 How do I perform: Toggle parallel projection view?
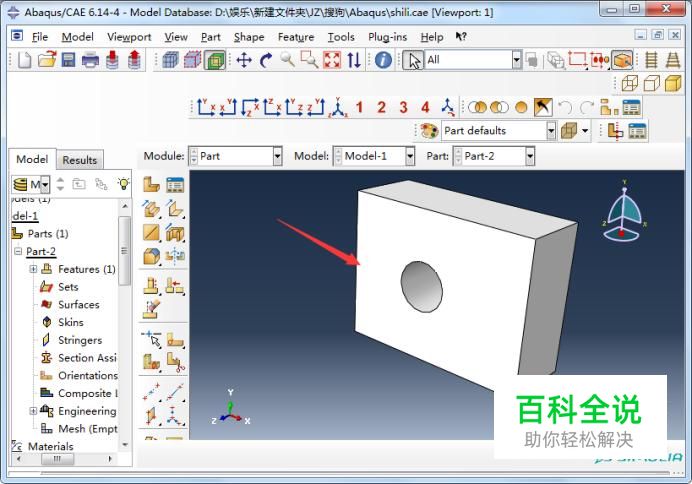coord(651,60)
